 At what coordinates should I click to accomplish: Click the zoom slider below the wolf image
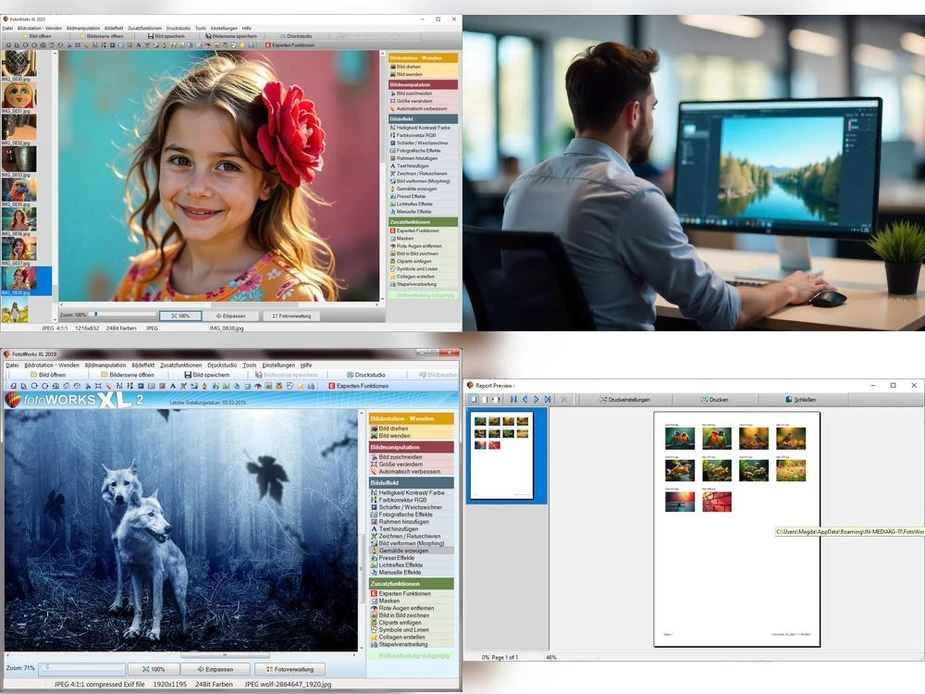tap(80, 668)
